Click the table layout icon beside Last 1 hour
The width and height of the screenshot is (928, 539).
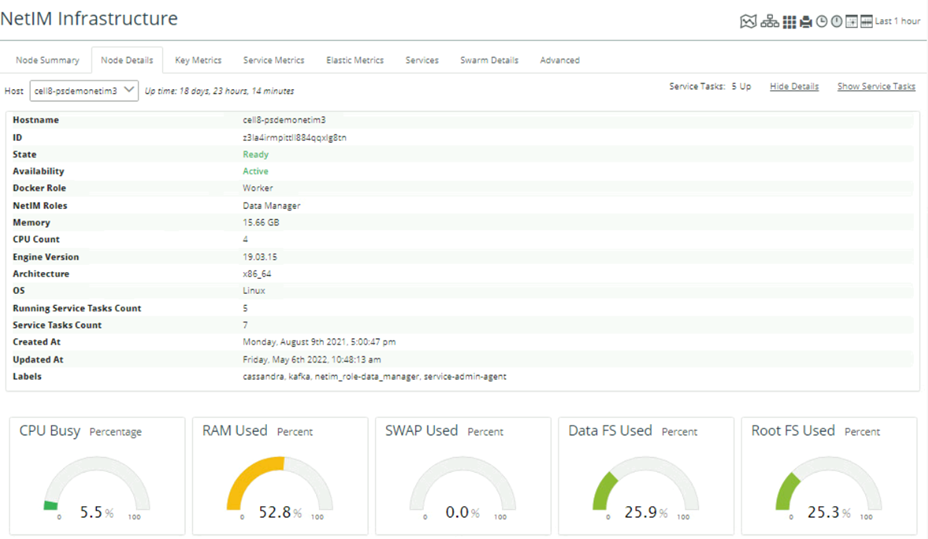tap(866, 22)
